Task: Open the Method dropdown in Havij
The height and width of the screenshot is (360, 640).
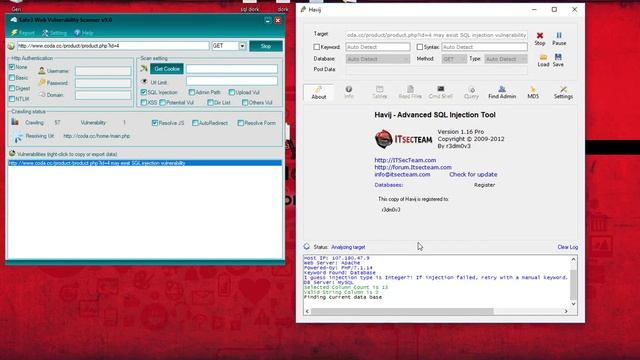Action: (454, 59)
